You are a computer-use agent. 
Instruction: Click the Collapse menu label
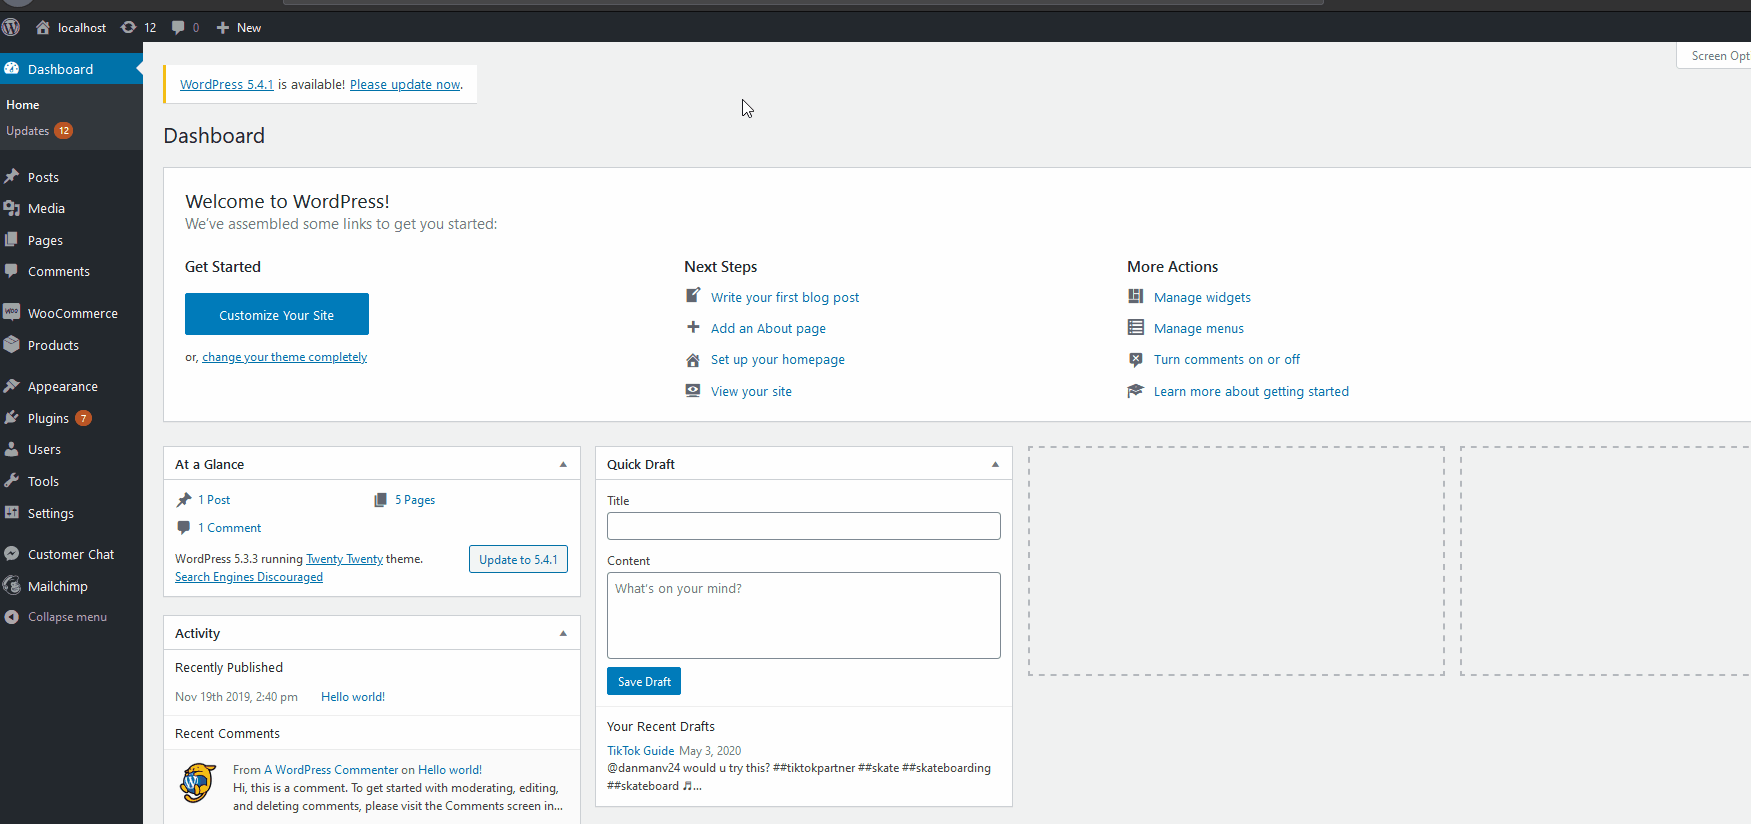click(67, 617)
